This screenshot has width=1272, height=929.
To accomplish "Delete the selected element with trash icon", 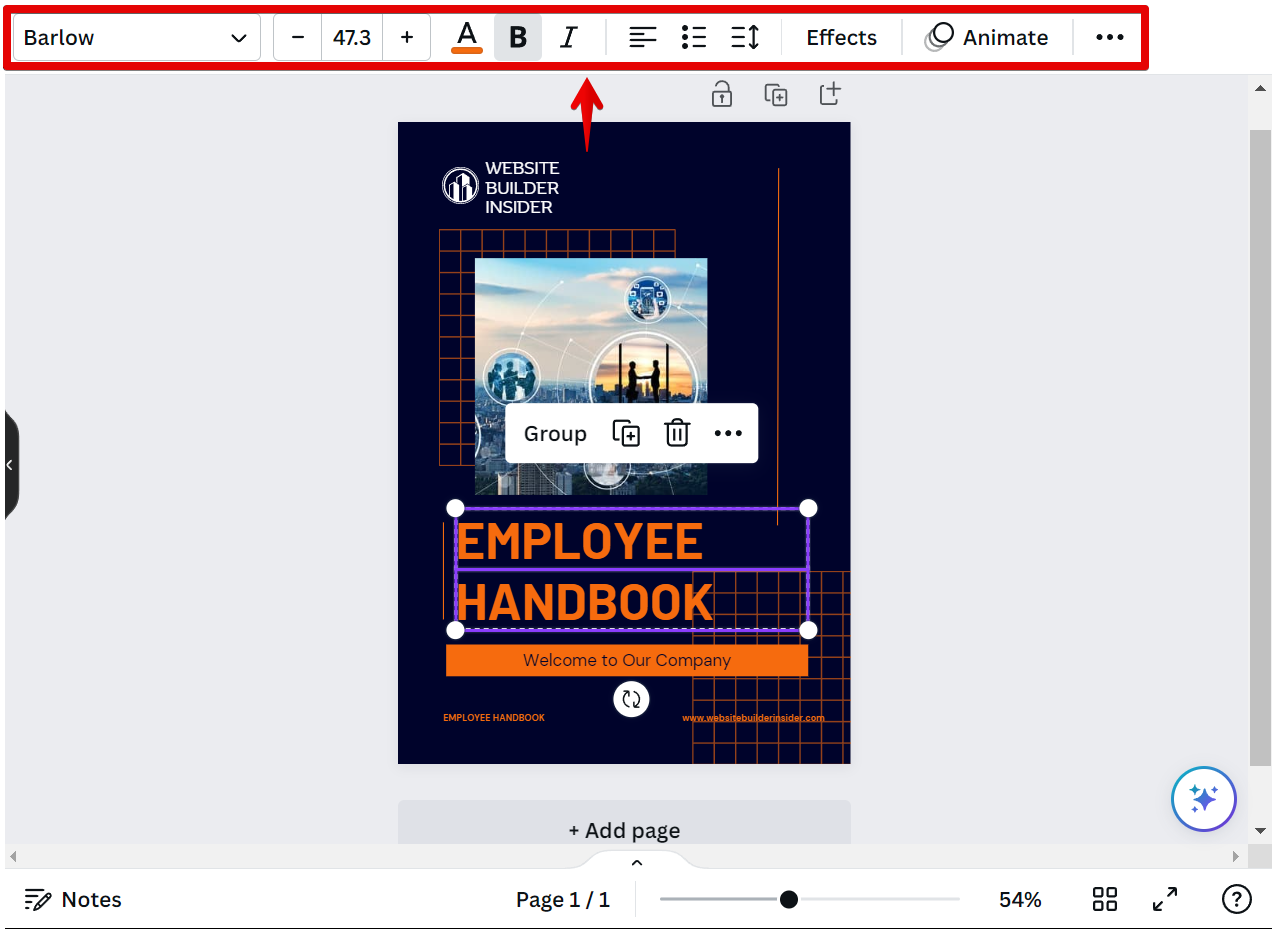I will (677, 433).
